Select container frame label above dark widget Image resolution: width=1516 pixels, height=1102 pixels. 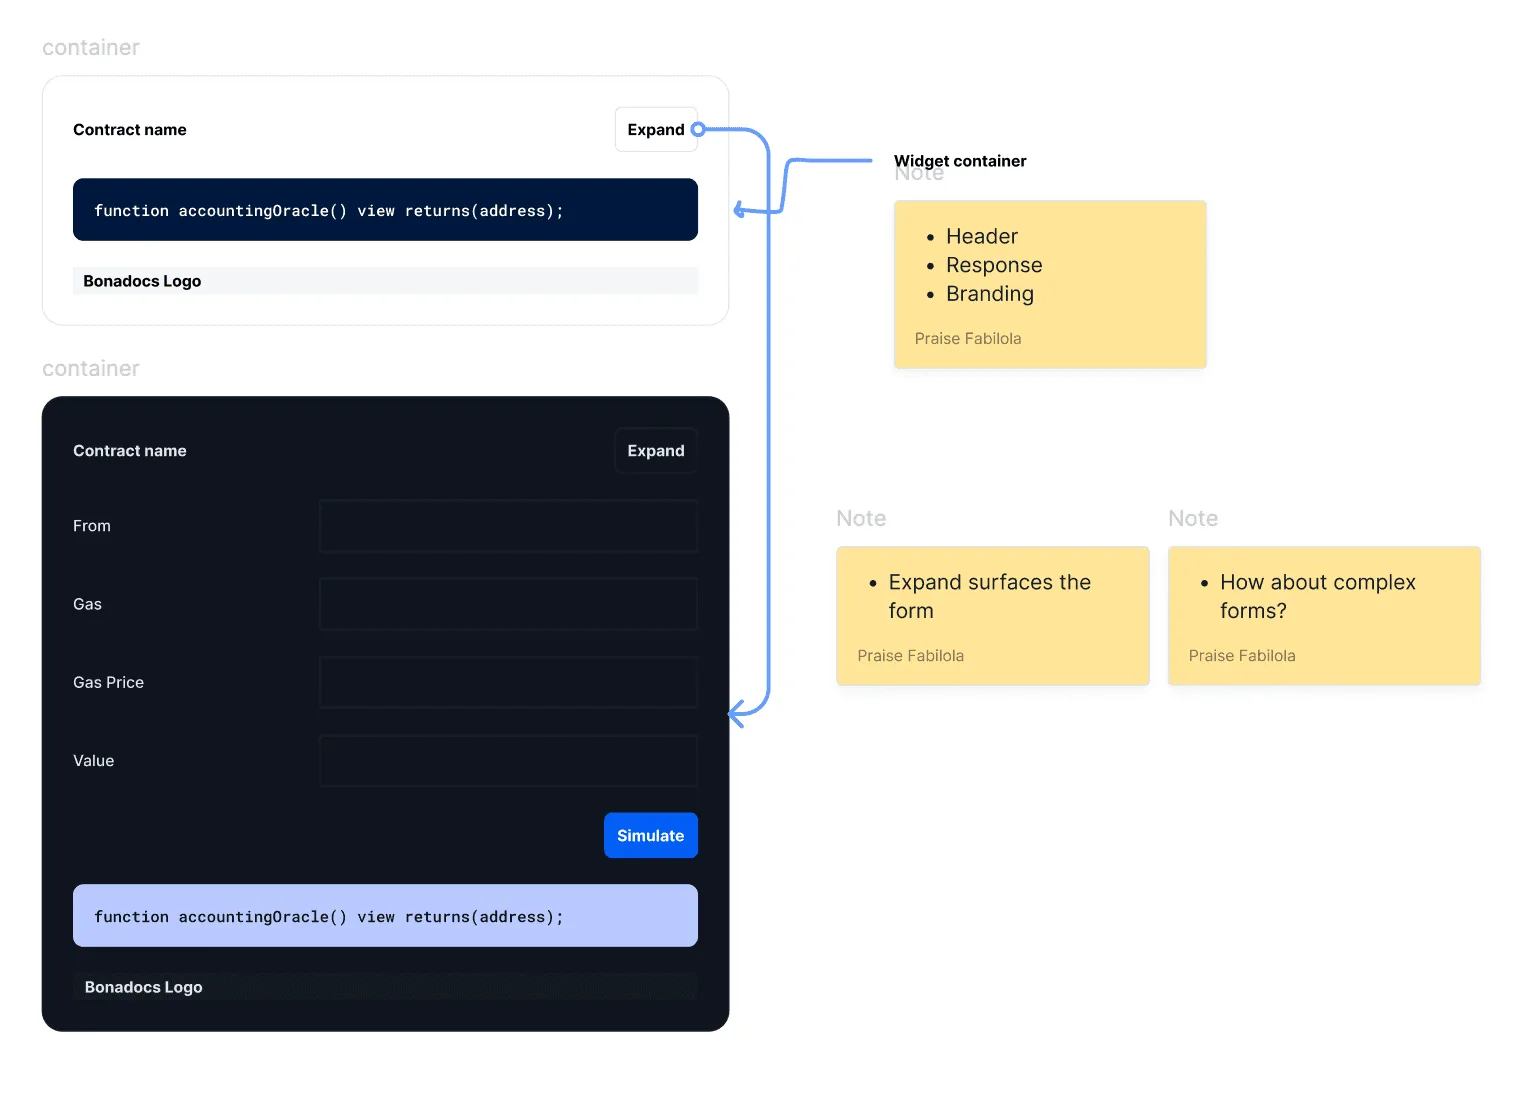pyautogui.click(x=91, y=368)
